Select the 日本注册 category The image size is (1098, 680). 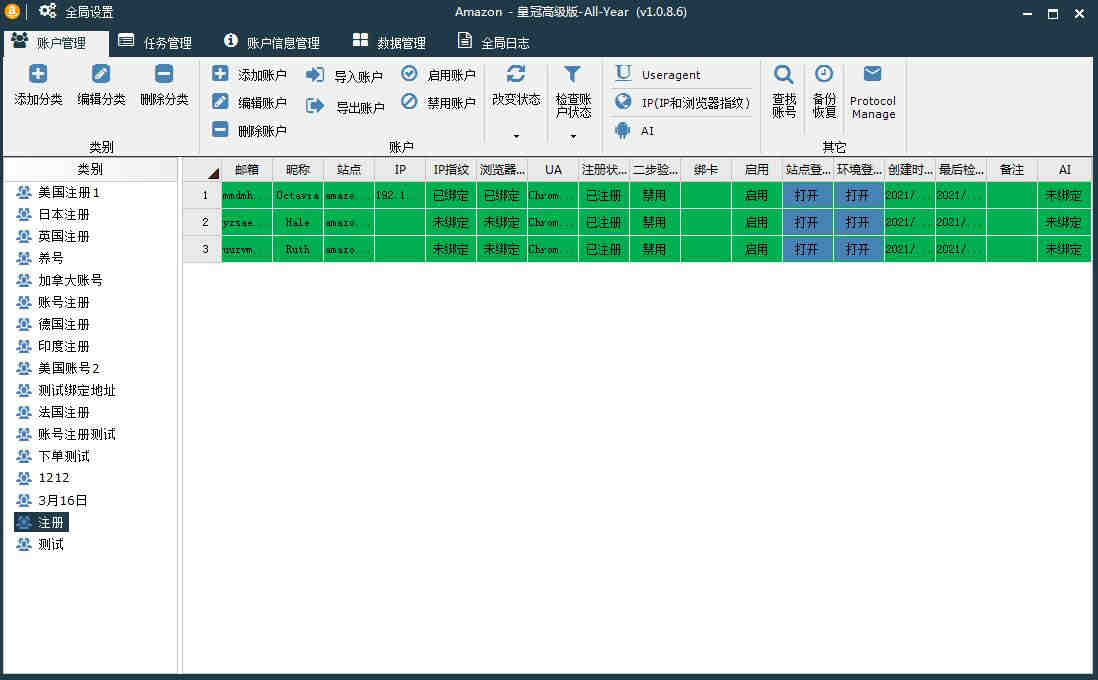pos(53,214)
